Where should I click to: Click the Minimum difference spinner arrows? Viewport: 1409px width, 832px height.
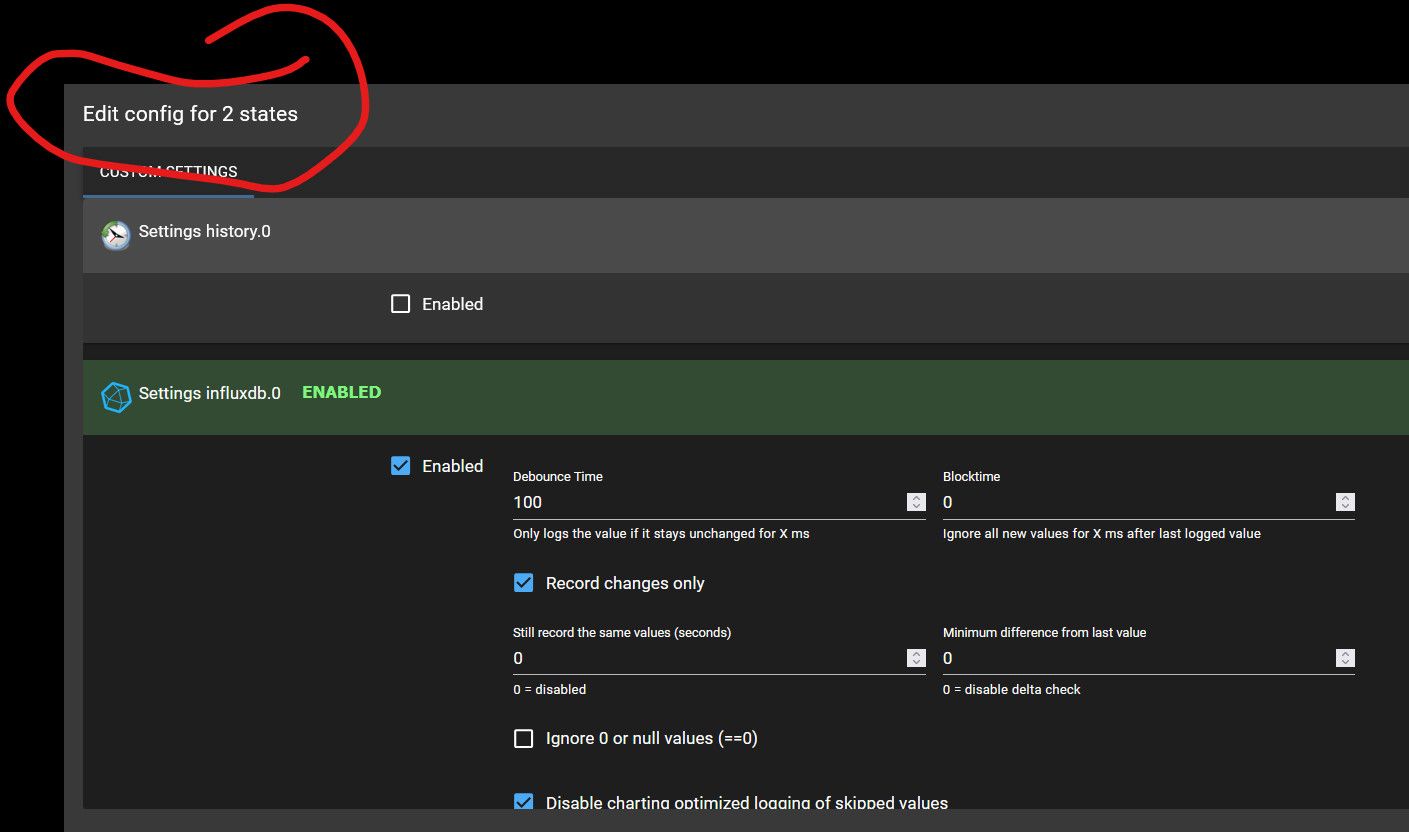pyautogui.click(x=1346, y=658)
